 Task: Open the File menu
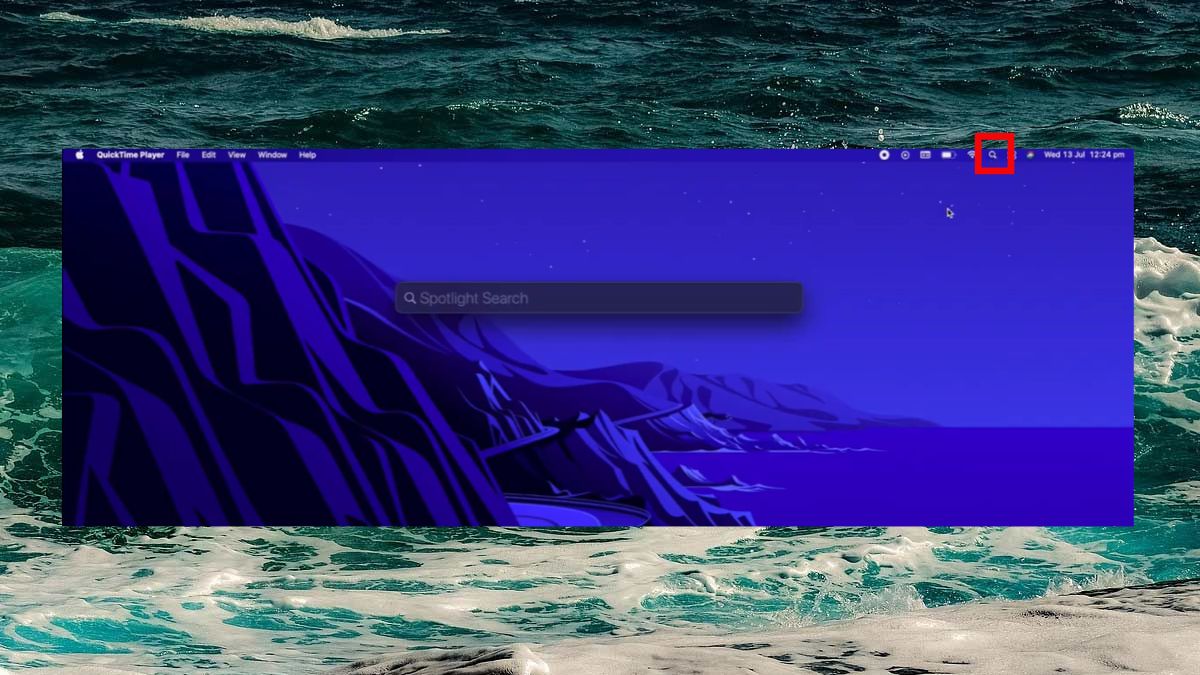(183, 155)
